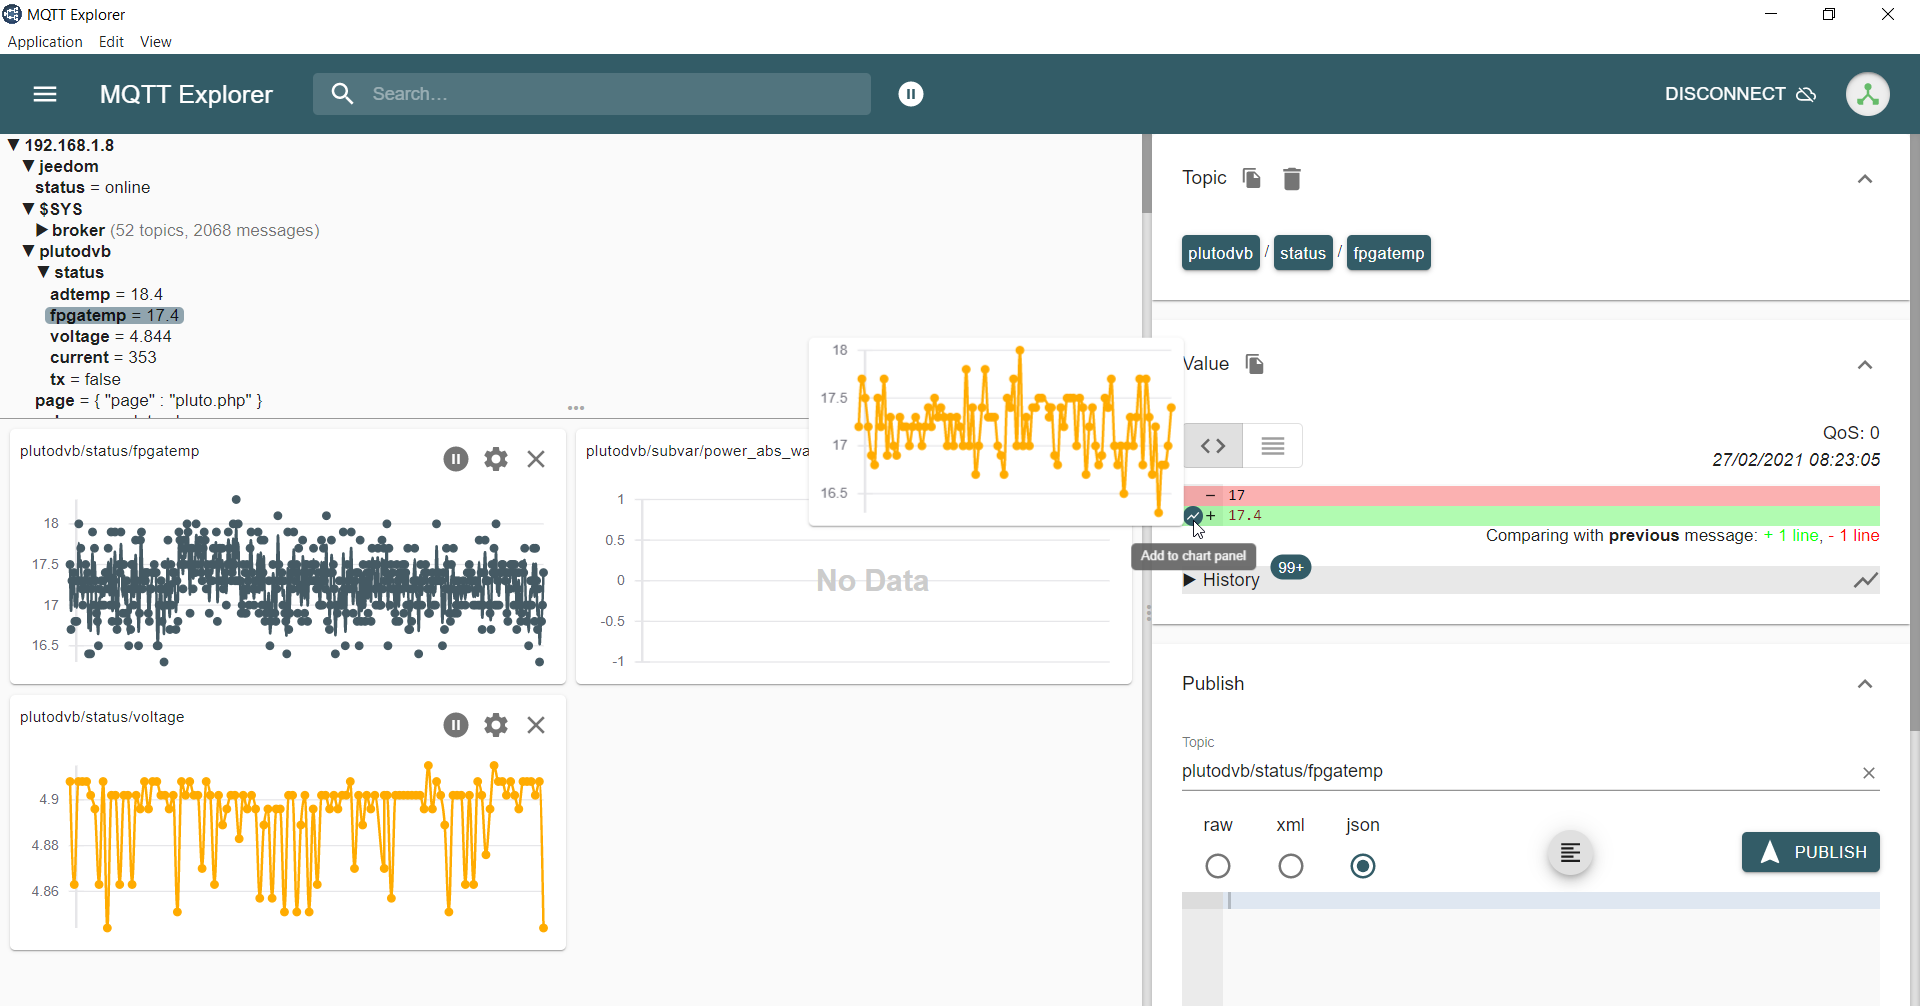Open settings for the fpgatemp chart
1920x1006 pixels.
[x=496, y=459]
